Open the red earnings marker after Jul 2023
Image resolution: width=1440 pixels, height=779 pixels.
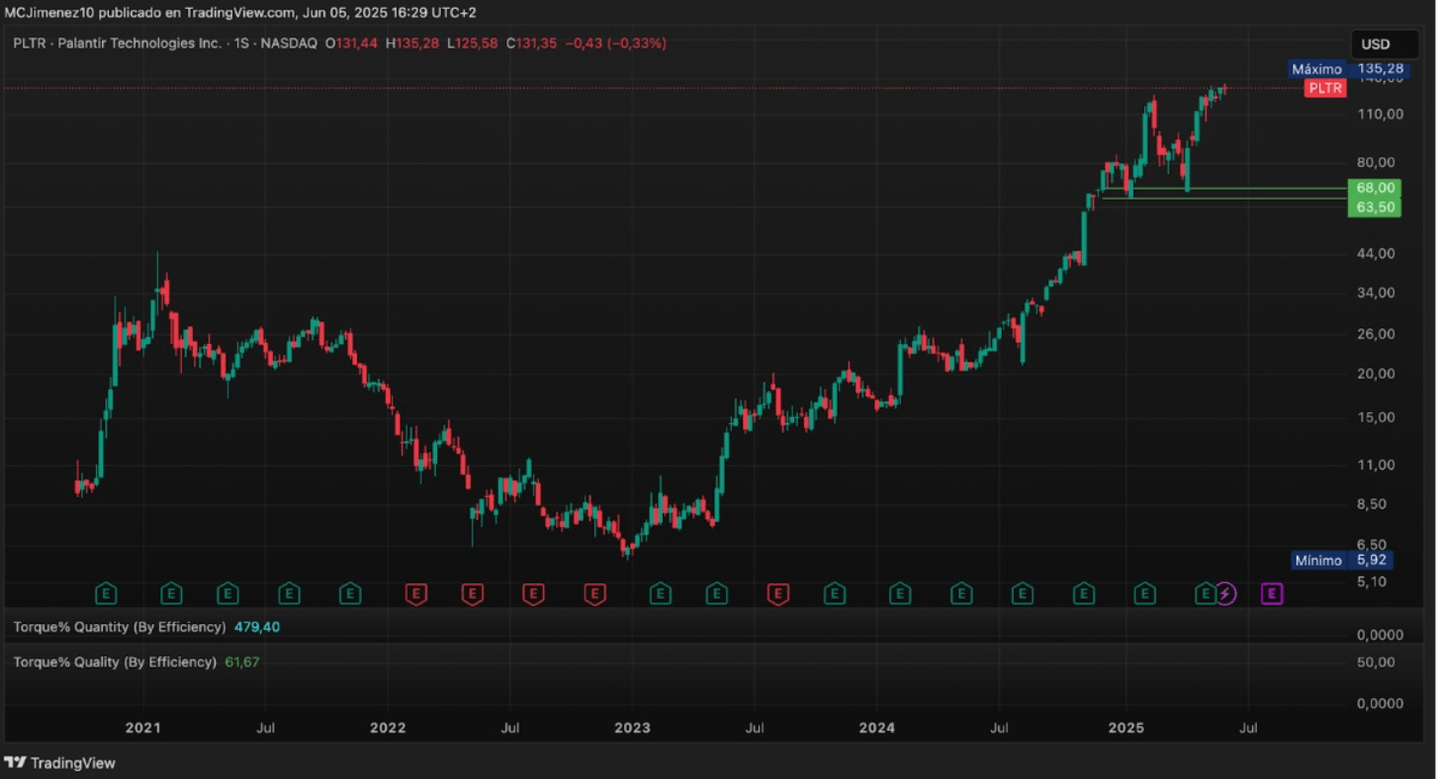pos(778,595)
